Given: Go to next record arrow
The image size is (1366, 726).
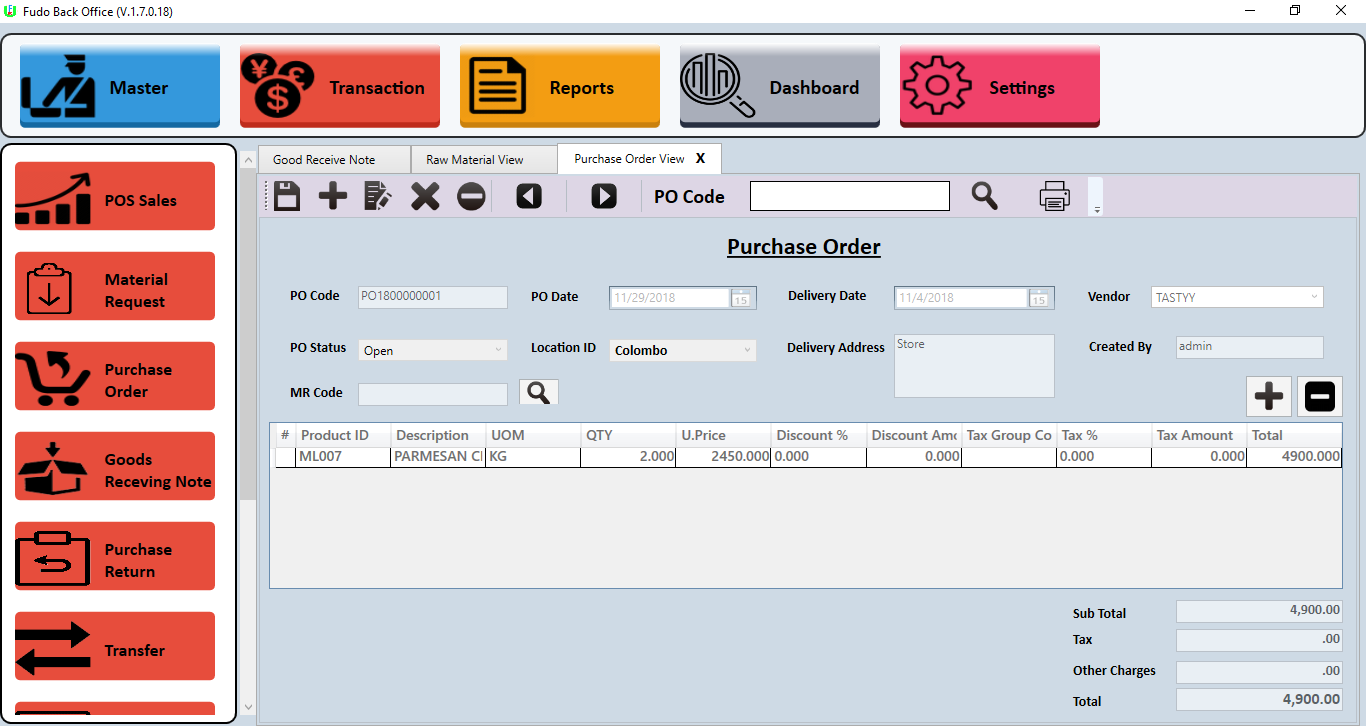Looking at the screenshot, I should (604, 196).
